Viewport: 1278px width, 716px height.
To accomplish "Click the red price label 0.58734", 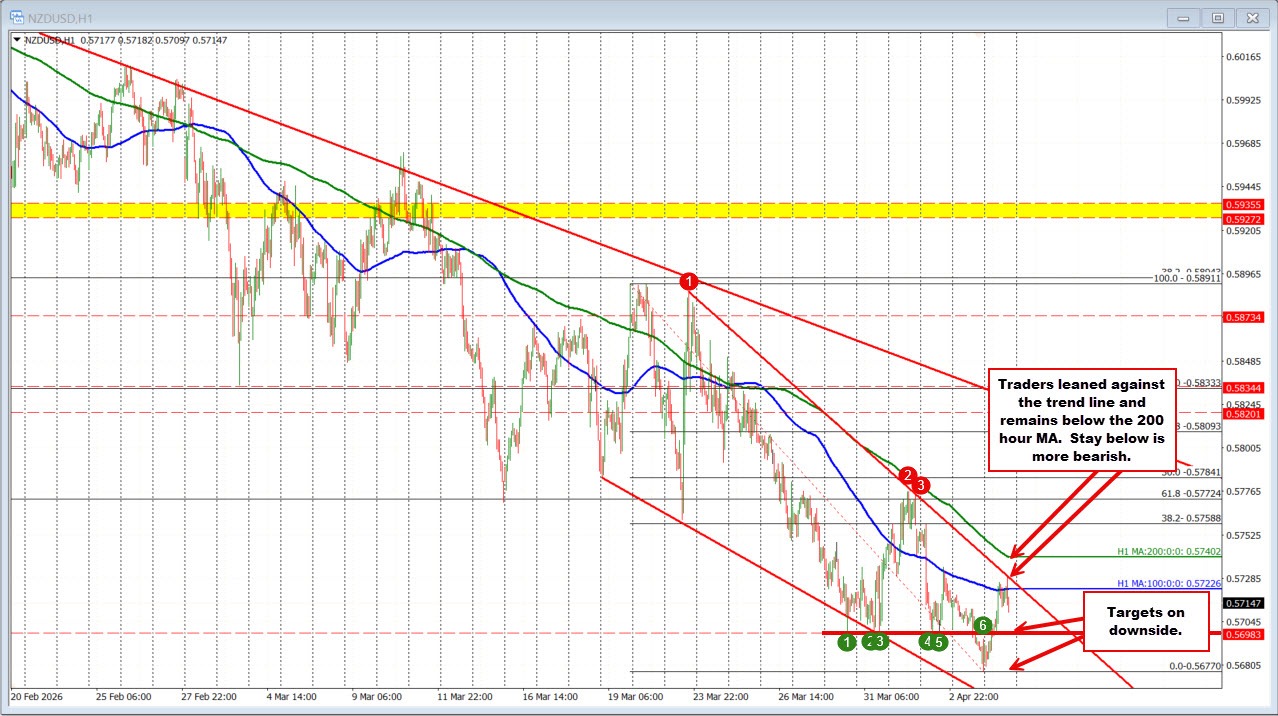I will click(1243, 318).
